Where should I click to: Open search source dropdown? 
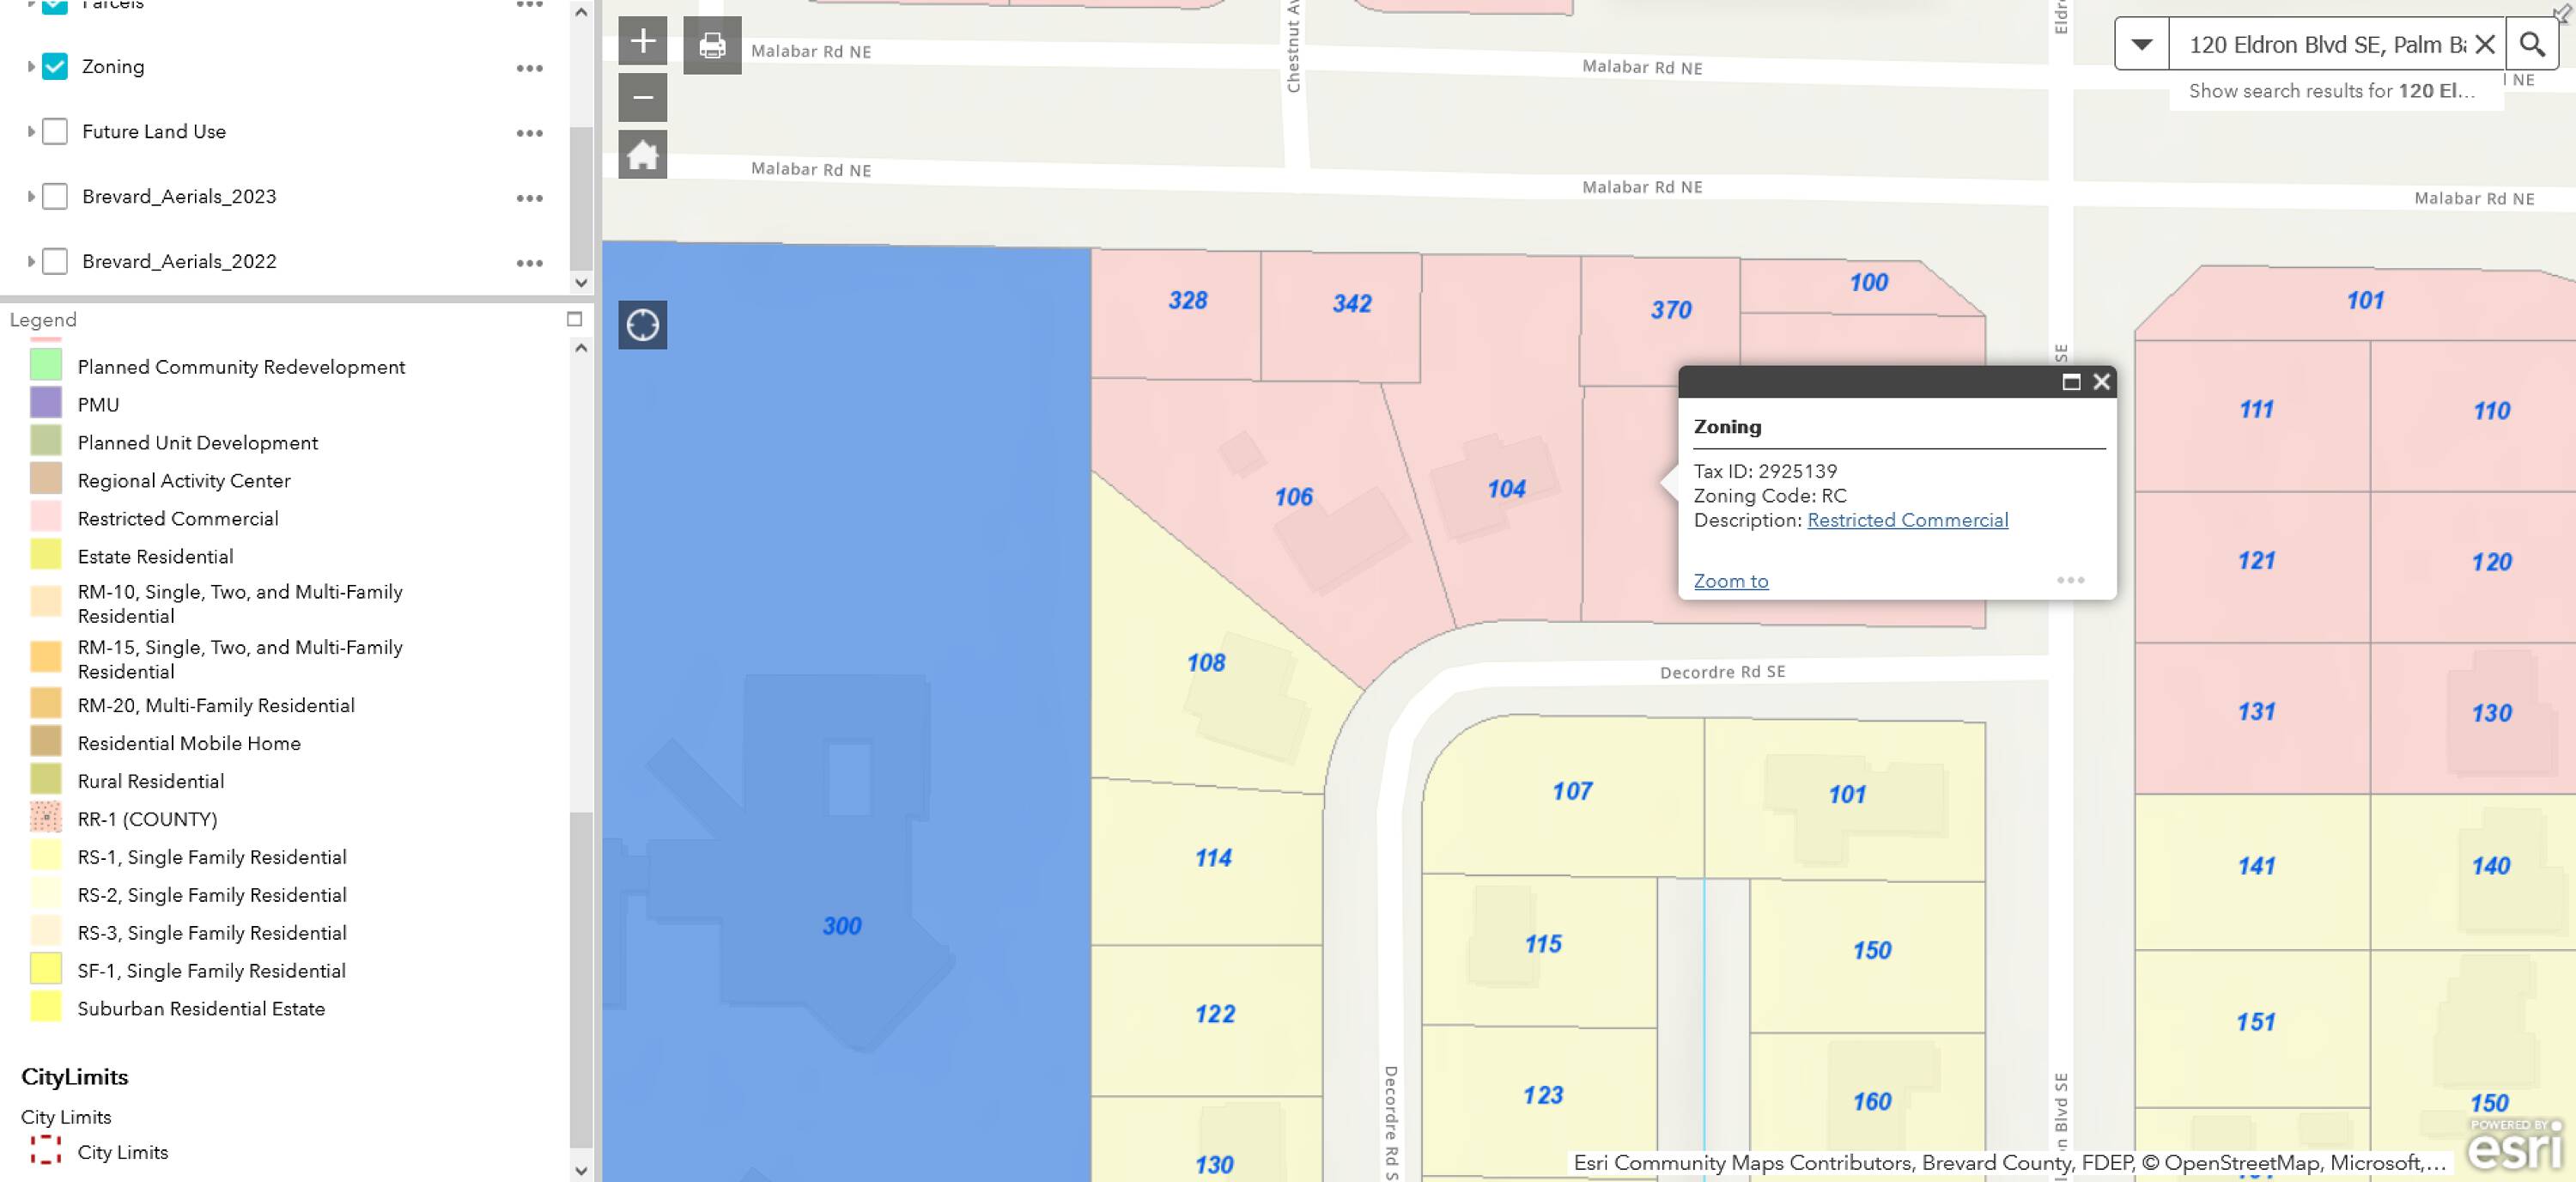click(2141, 45)
